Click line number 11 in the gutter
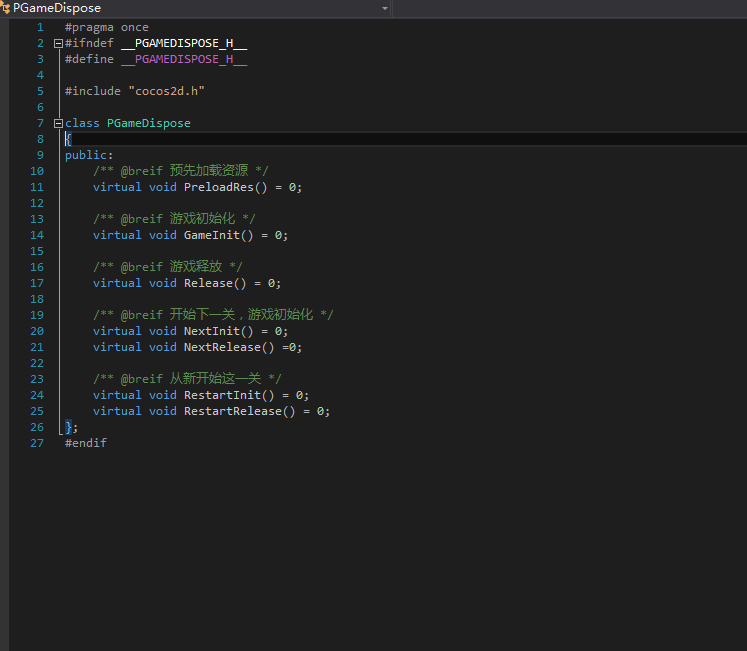The height and width of the screenshot is (651, 747). pyautogui.click(x=37, y=187)
